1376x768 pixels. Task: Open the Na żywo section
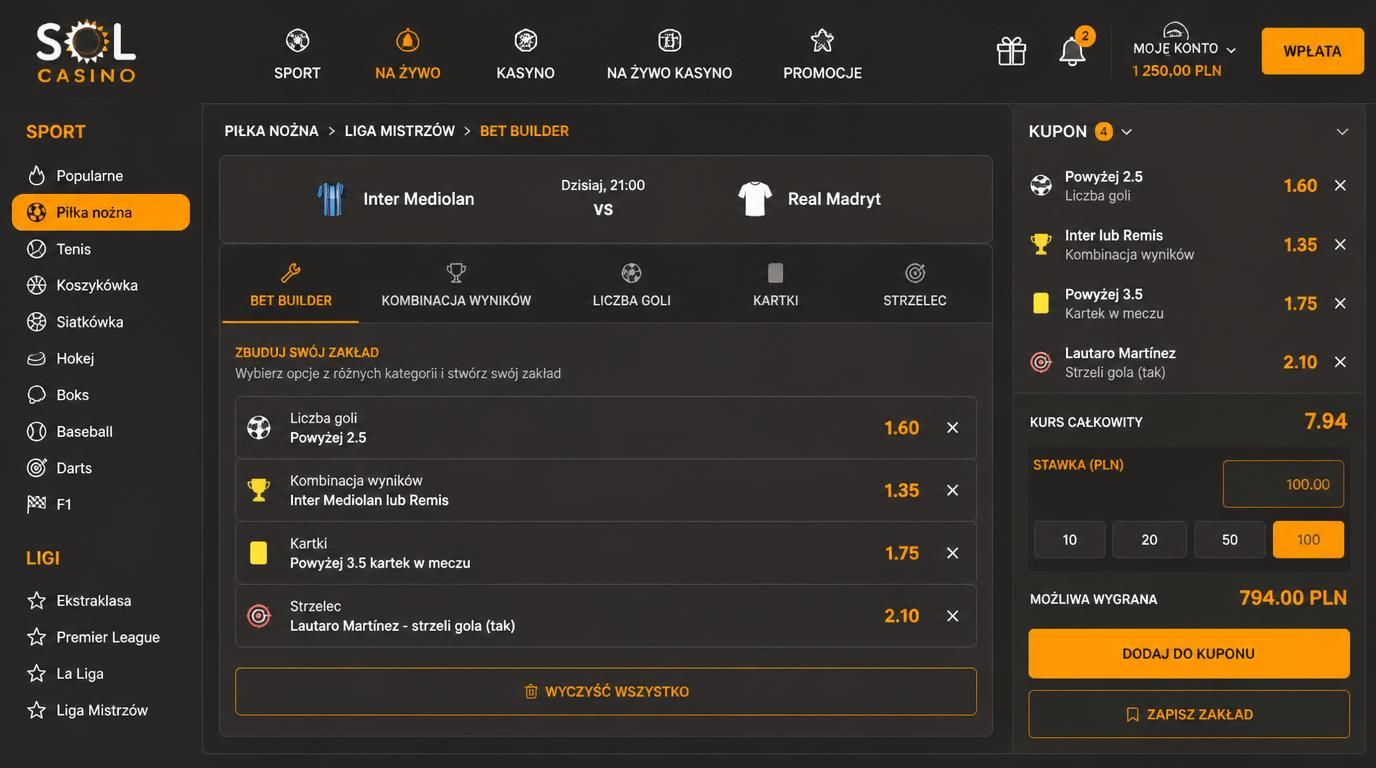407,55
